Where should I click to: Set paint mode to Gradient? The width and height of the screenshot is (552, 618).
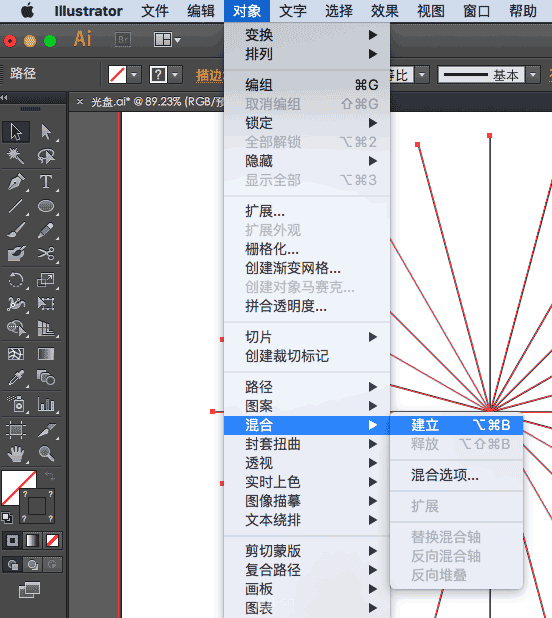(32, 541)
